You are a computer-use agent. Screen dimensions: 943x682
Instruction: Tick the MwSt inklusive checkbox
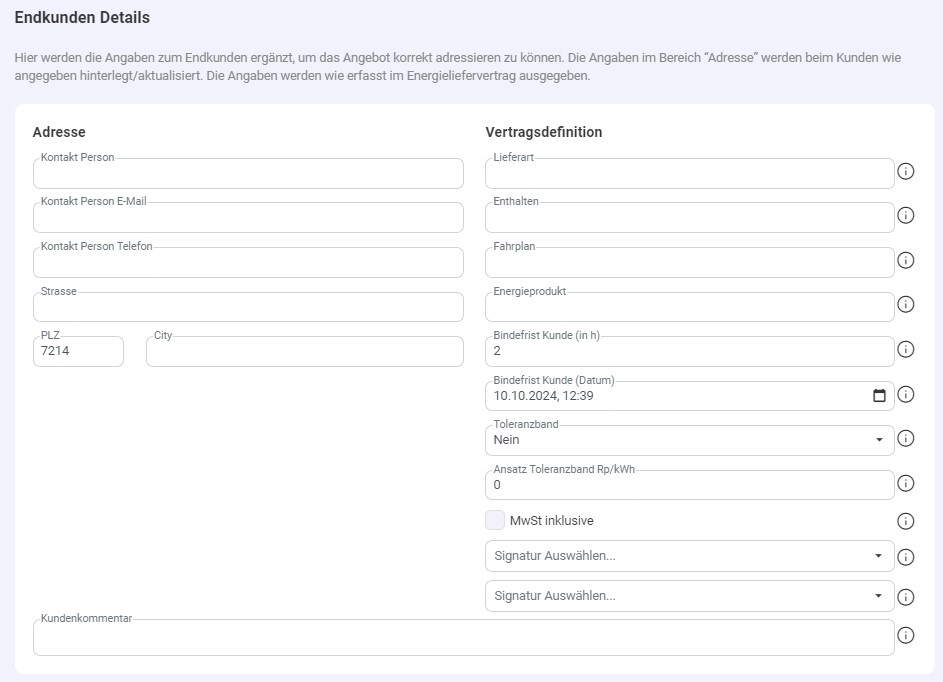pos(495,520)
